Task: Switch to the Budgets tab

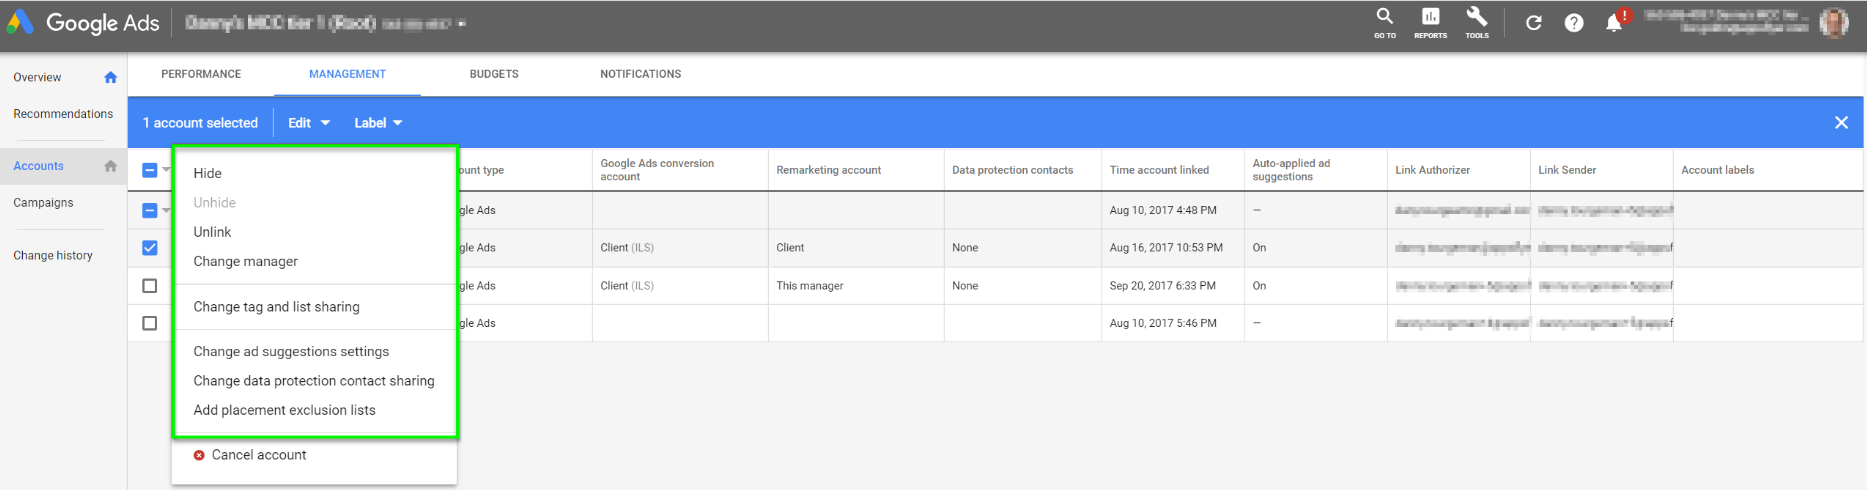Action: (494, 74)
